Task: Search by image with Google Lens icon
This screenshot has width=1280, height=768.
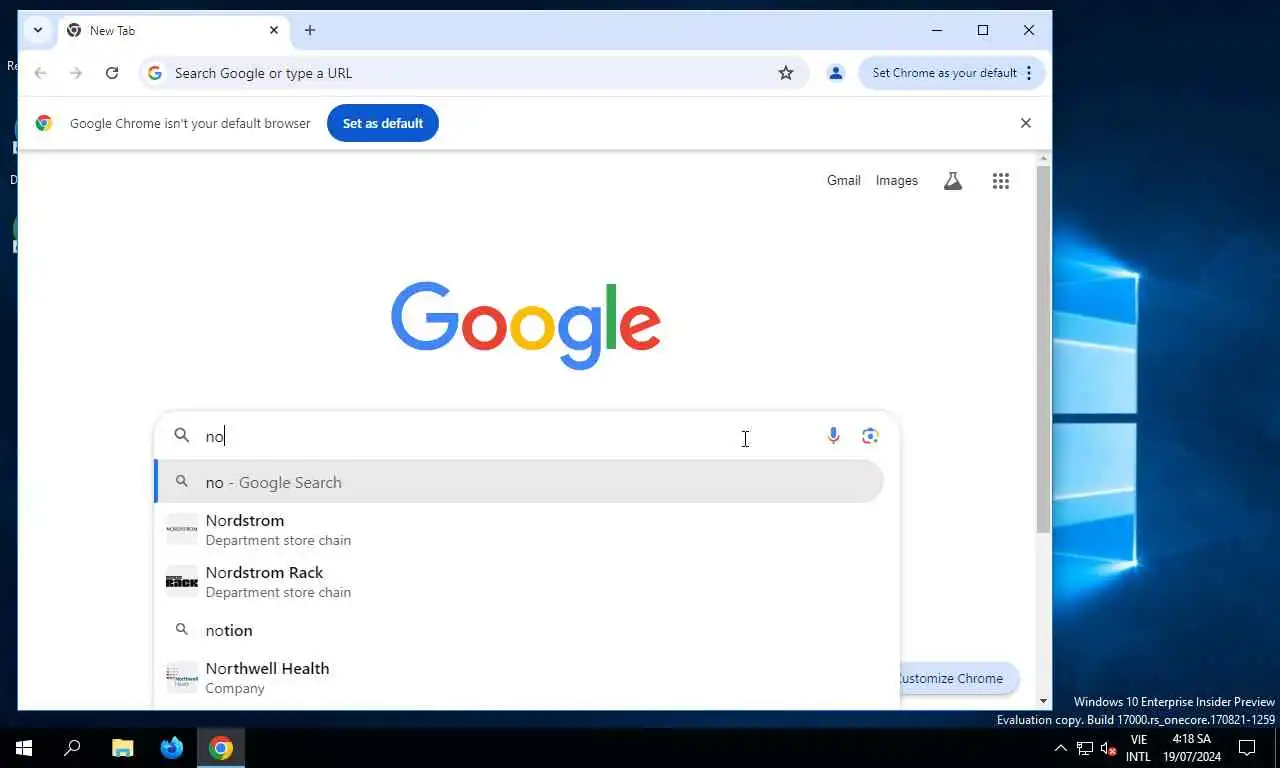Action: point(870,436)
